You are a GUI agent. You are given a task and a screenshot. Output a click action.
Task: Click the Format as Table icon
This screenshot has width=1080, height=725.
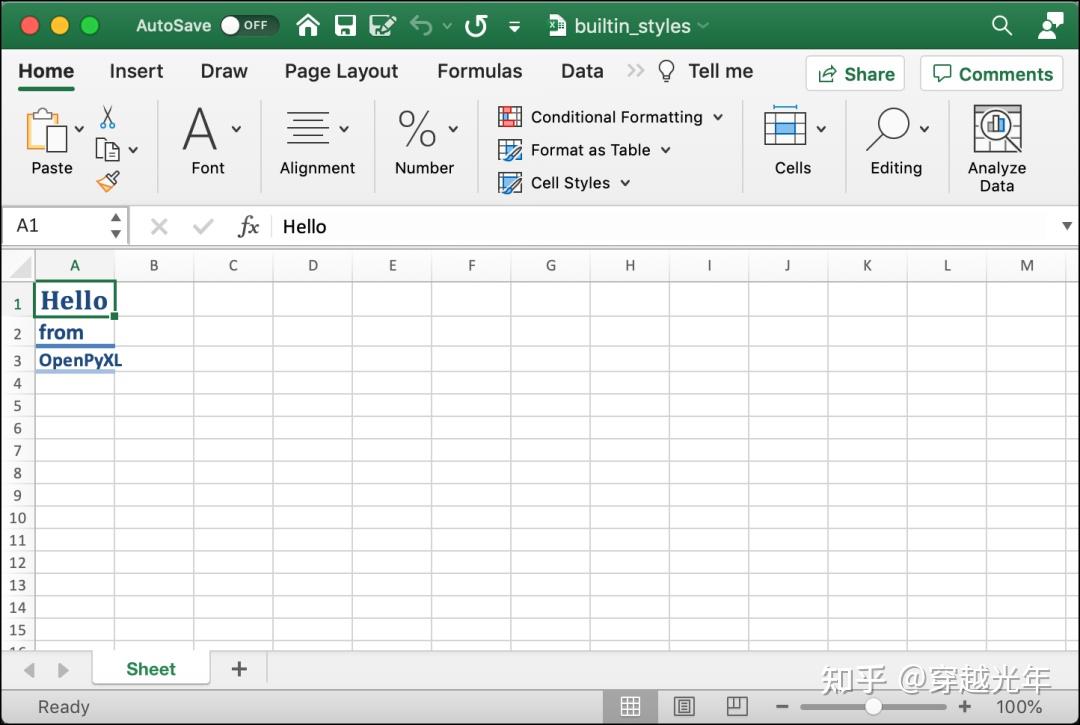click(x=510, y=150)
